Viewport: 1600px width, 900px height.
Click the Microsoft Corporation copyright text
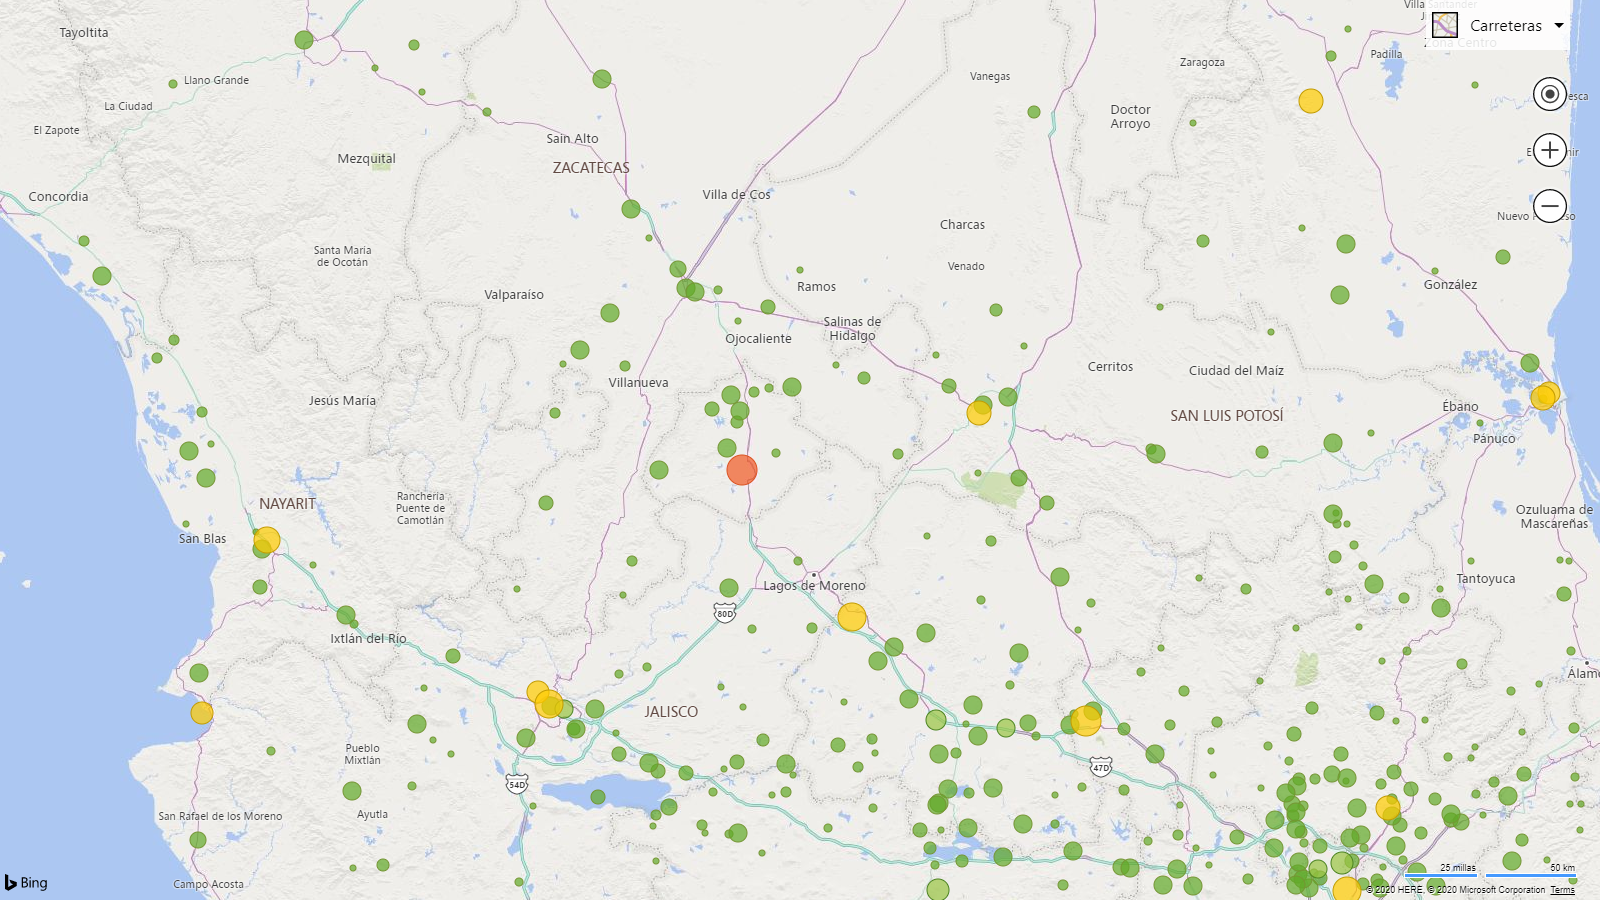pos(1486,890)
